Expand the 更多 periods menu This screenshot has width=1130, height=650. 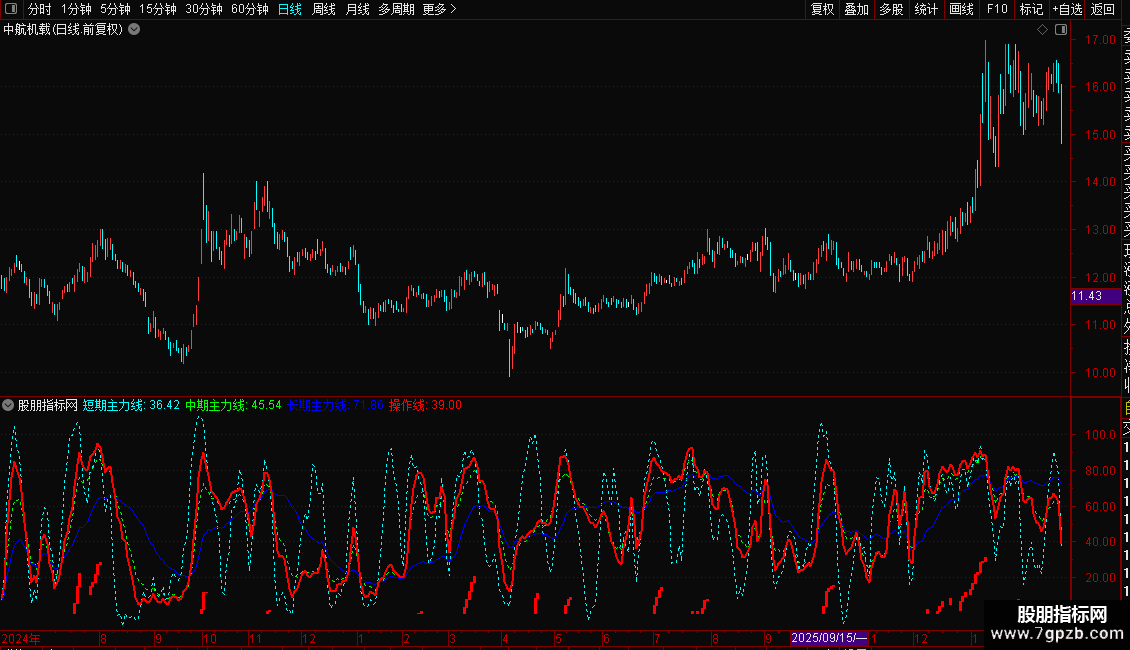[439, 9]
